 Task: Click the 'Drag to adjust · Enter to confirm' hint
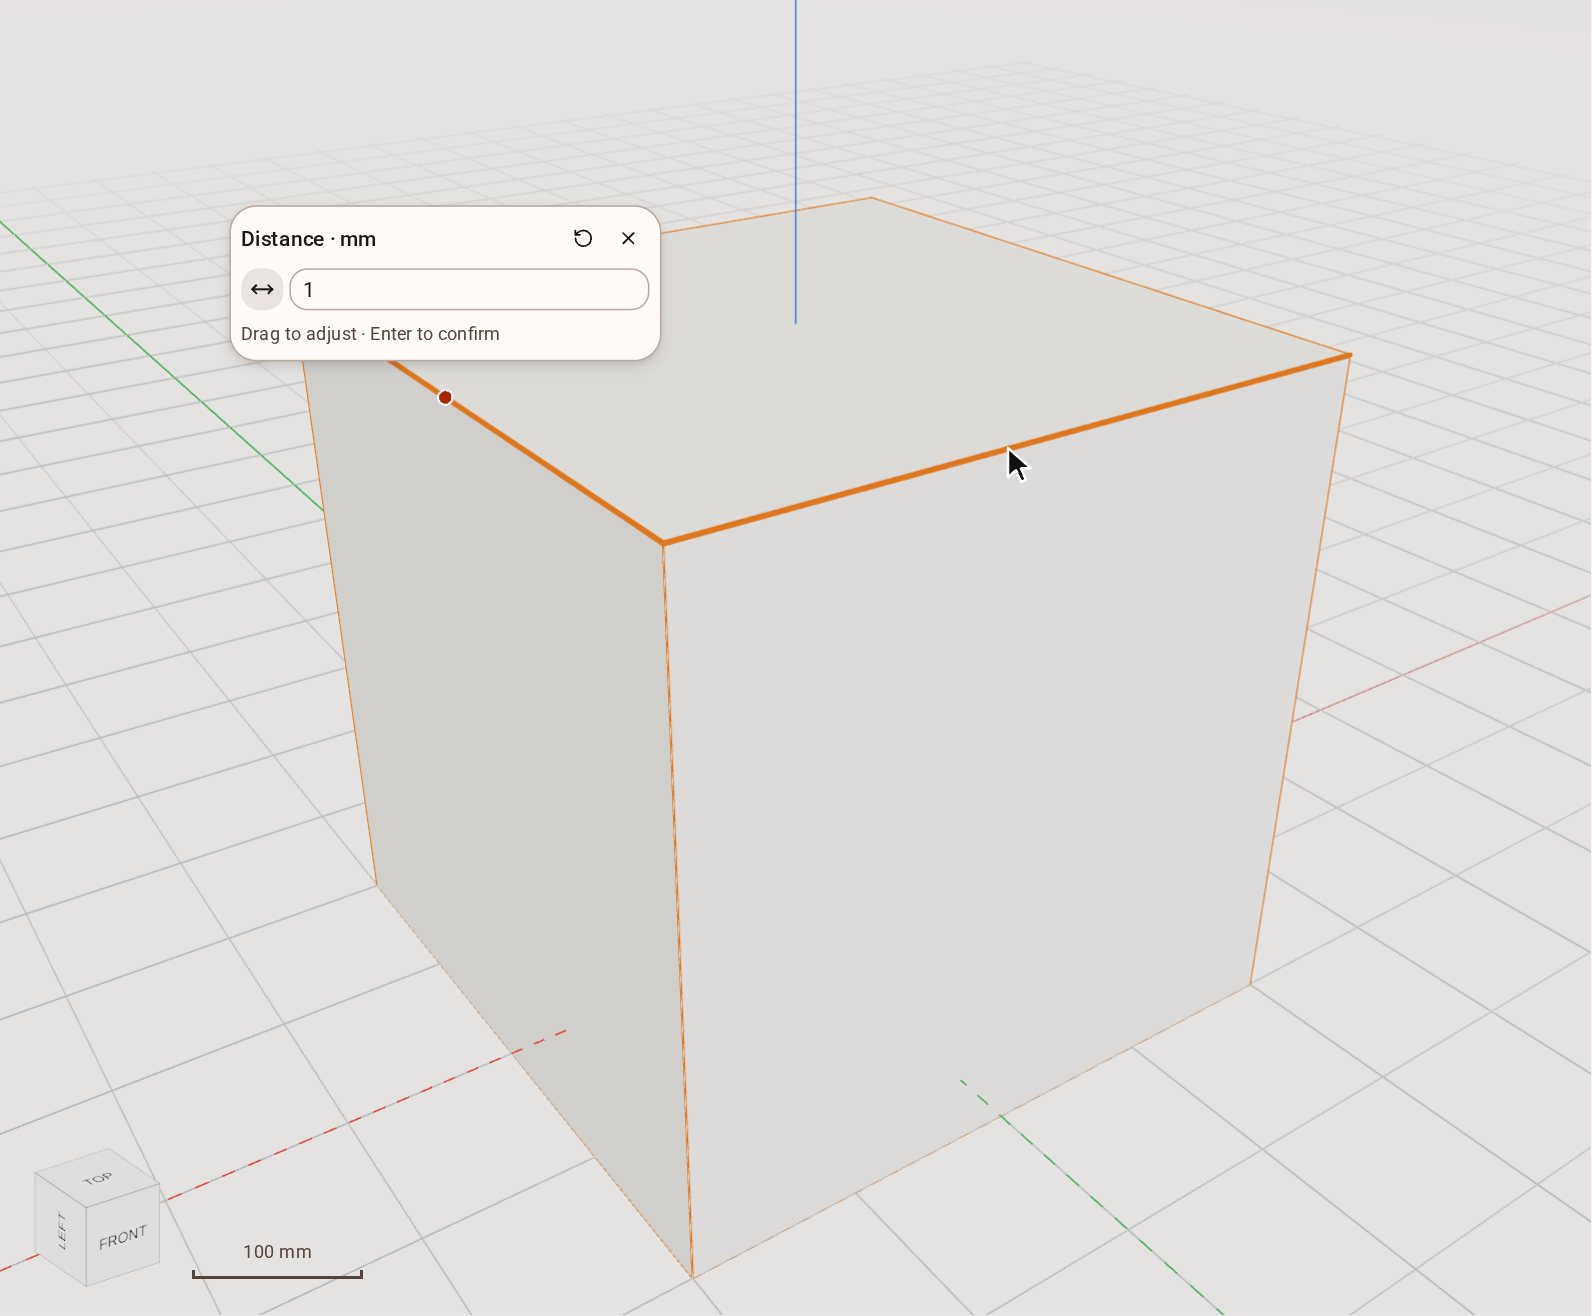(x=370, y=334)
